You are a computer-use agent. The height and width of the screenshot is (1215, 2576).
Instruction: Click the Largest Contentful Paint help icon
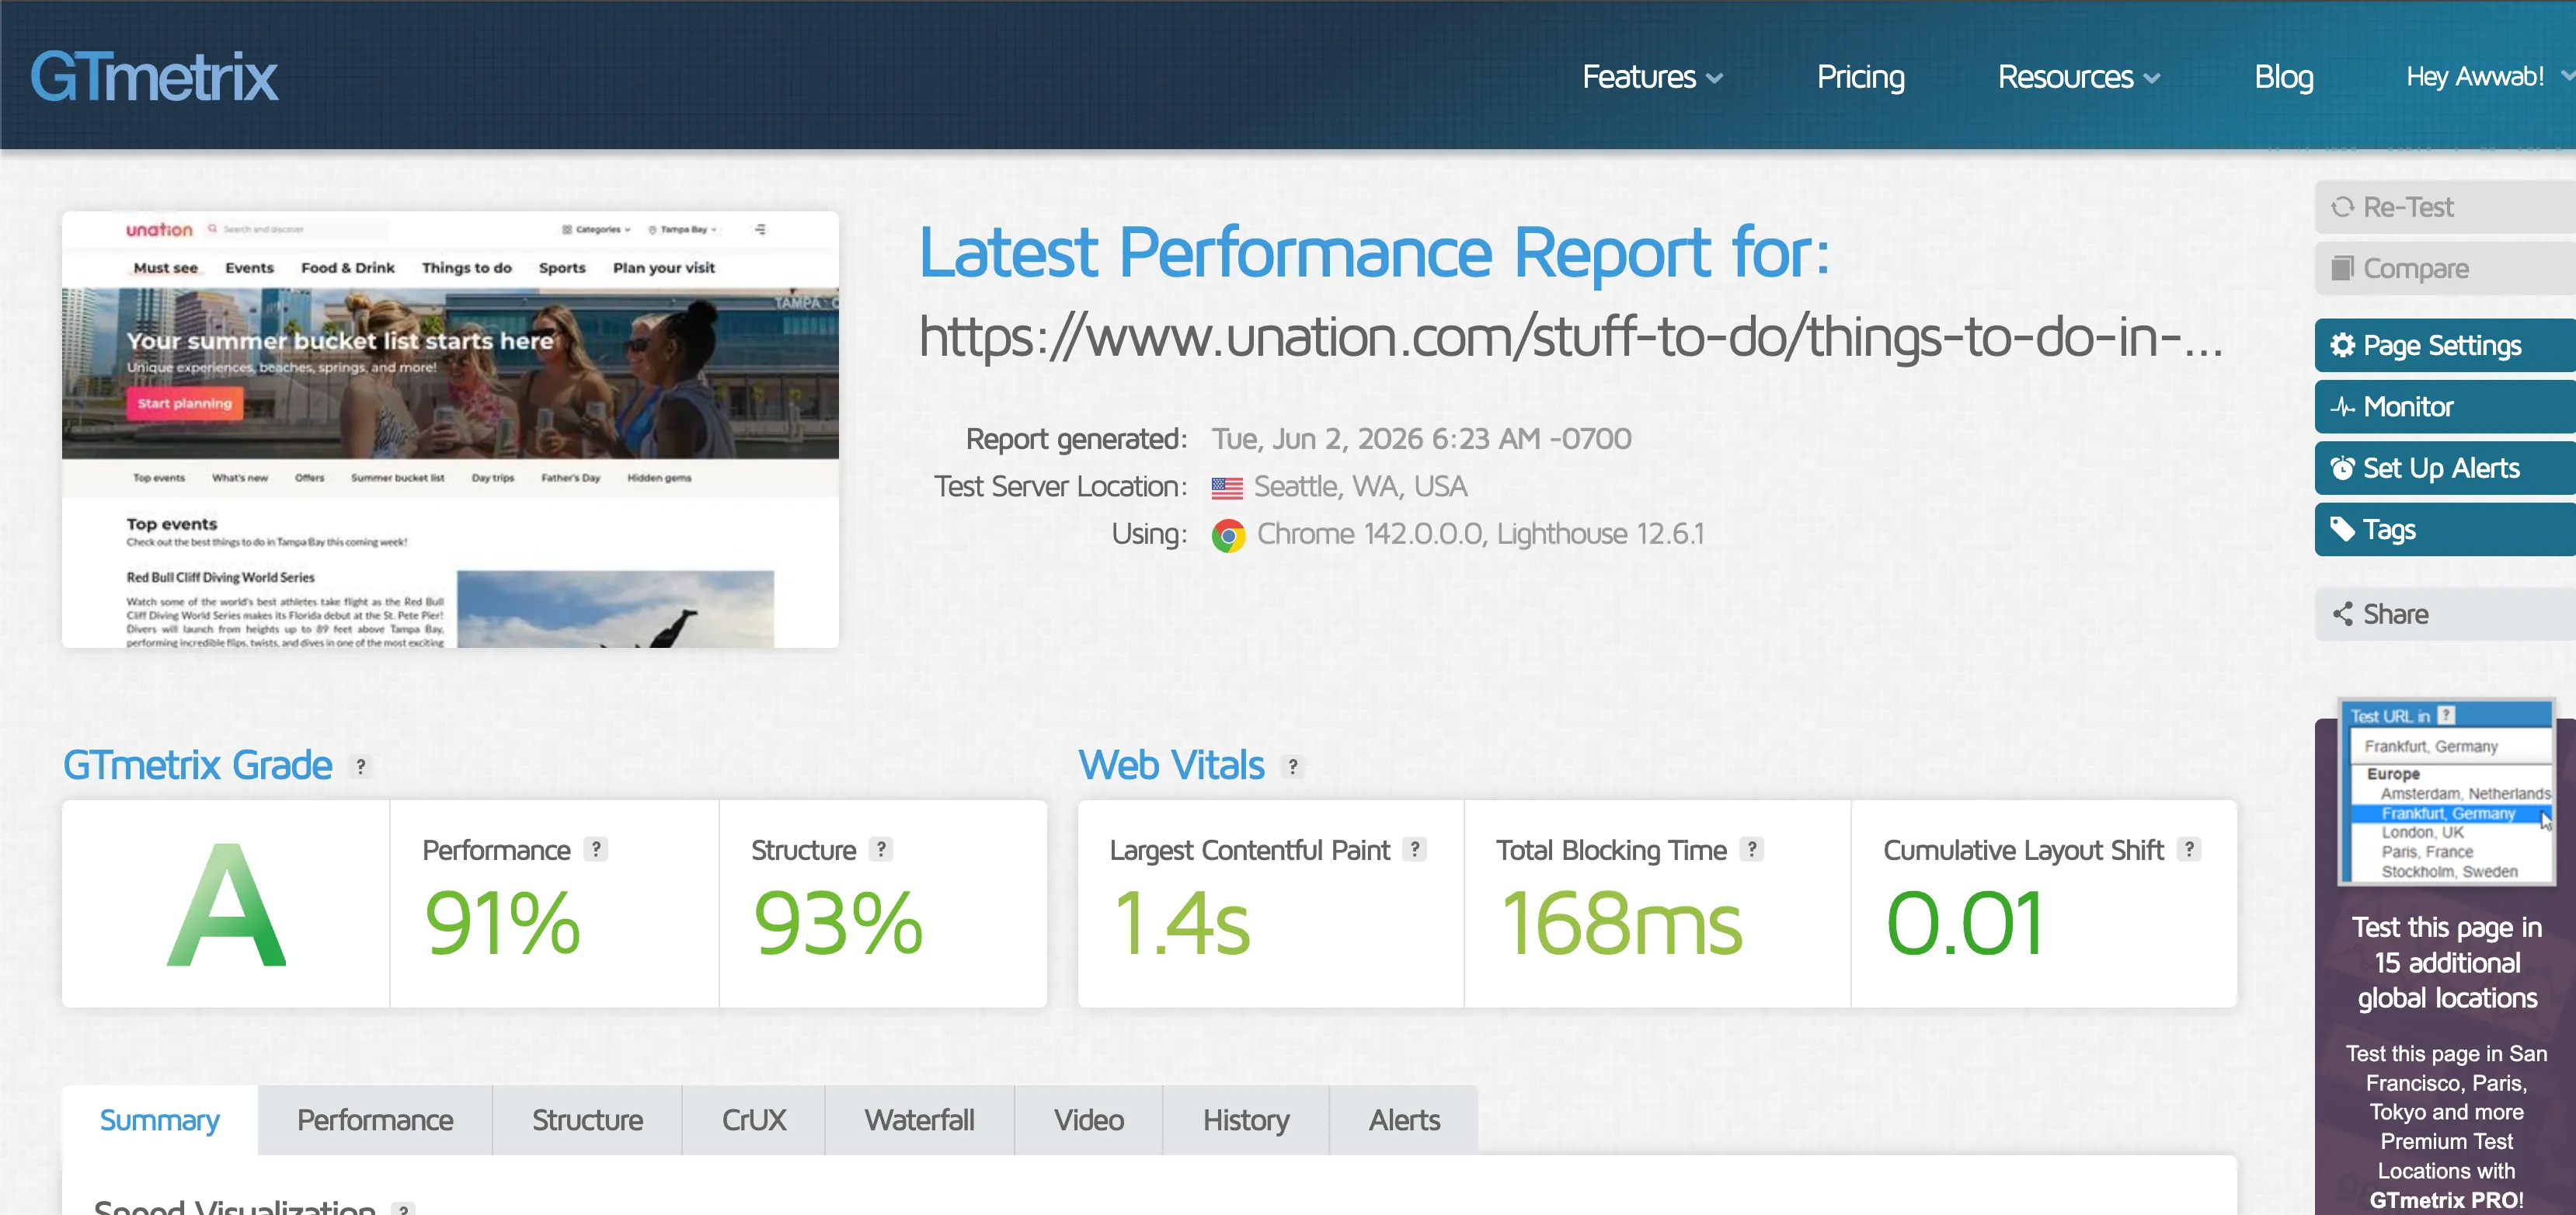click(1414, 849)
